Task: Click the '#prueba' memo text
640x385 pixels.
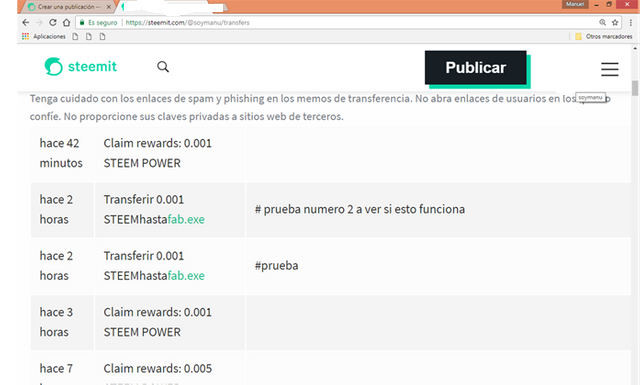Action: point(277,265)
